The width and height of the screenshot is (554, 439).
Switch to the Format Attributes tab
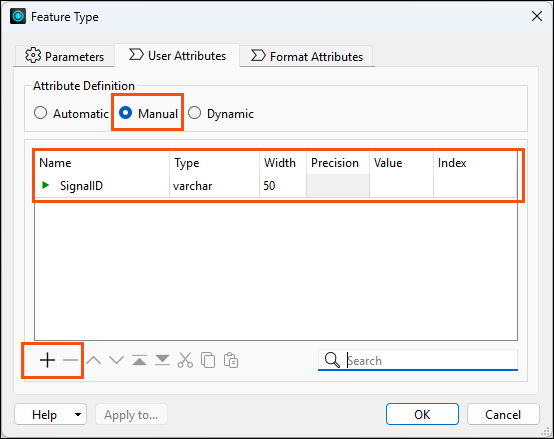307,56
